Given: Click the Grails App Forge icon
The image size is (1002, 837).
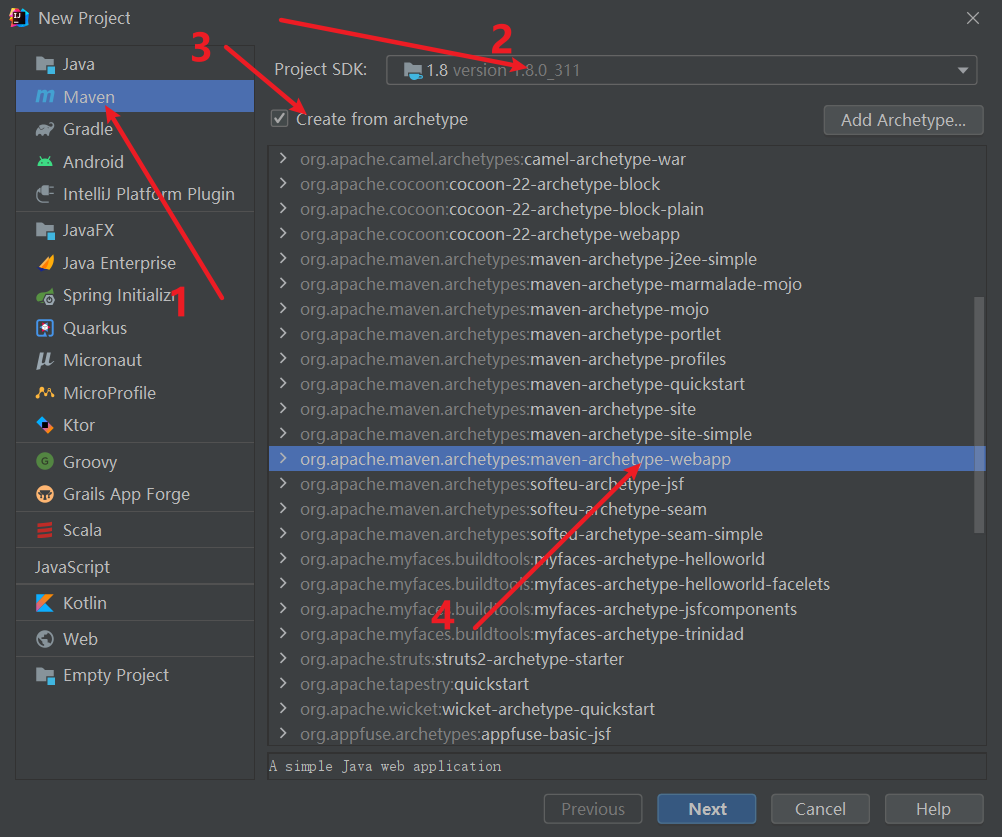Looking at the screenshot, I should pos(45,494).
